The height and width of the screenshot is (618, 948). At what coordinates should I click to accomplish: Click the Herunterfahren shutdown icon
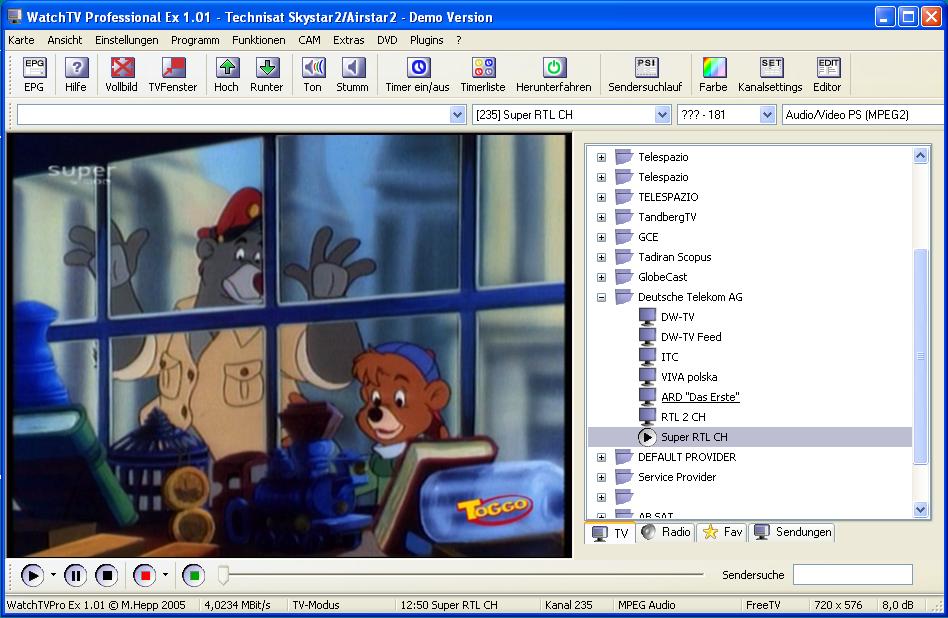pos(554,74)
